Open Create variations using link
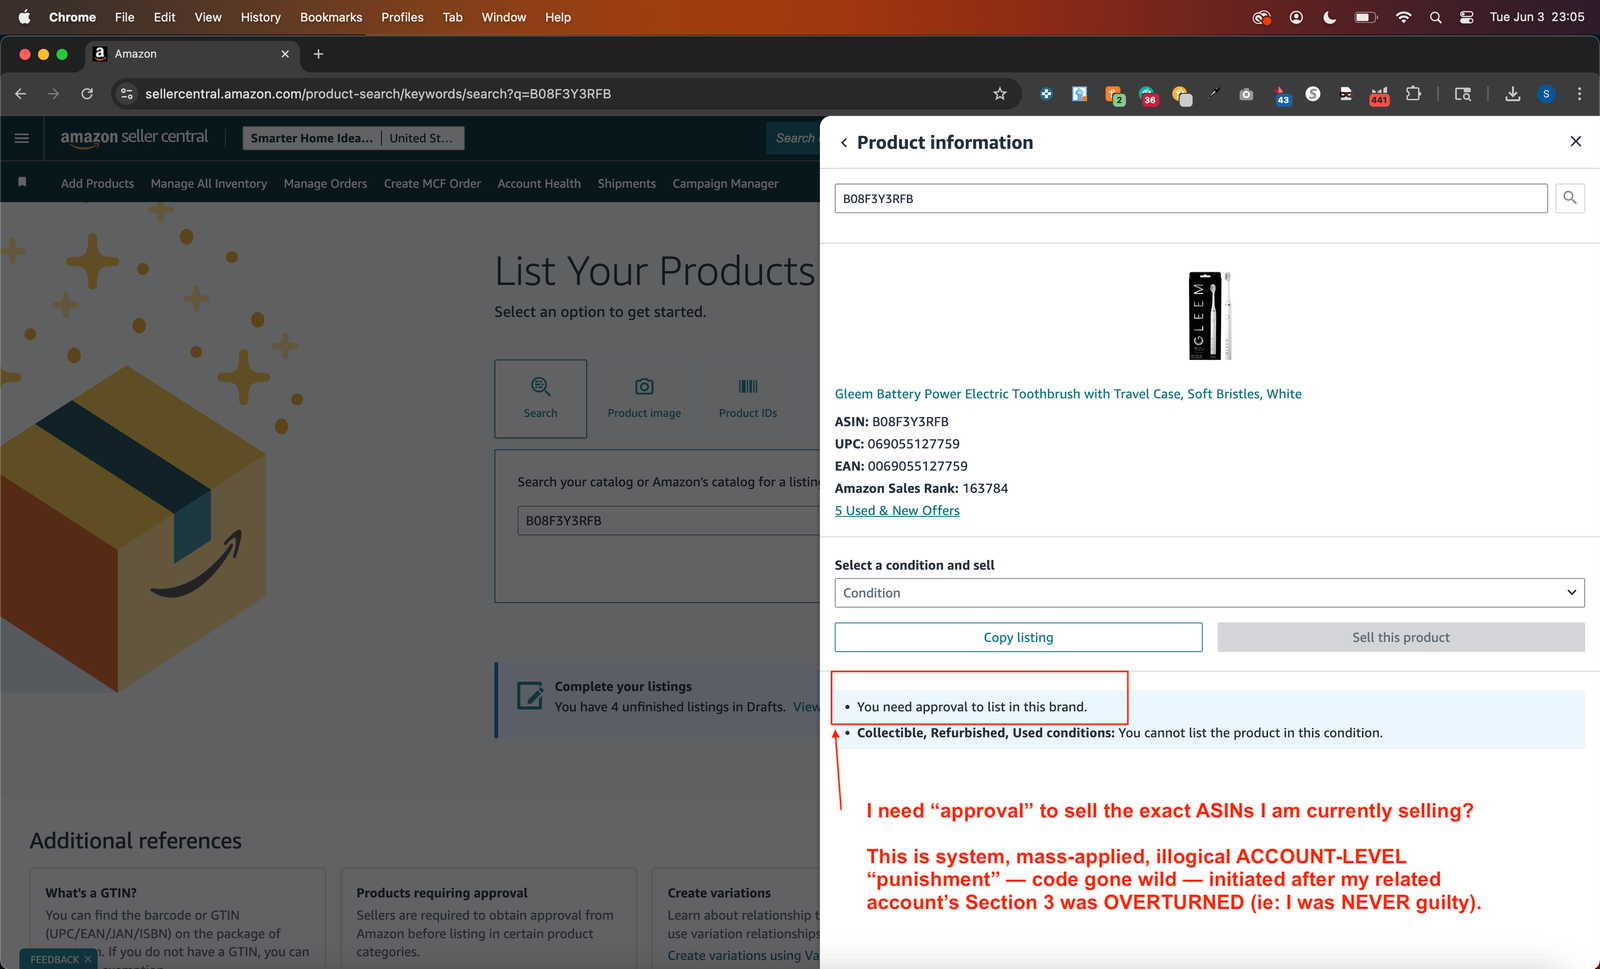Viewport: 1600px width, 969px height. pos(743,956)
